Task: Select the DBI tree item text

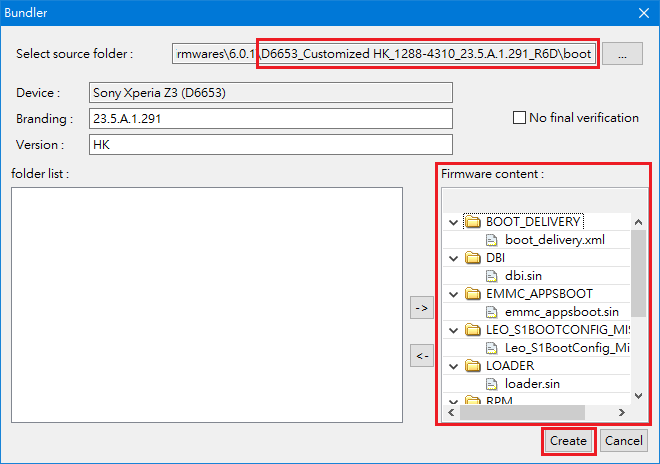Action: click(x=495, y=258)
